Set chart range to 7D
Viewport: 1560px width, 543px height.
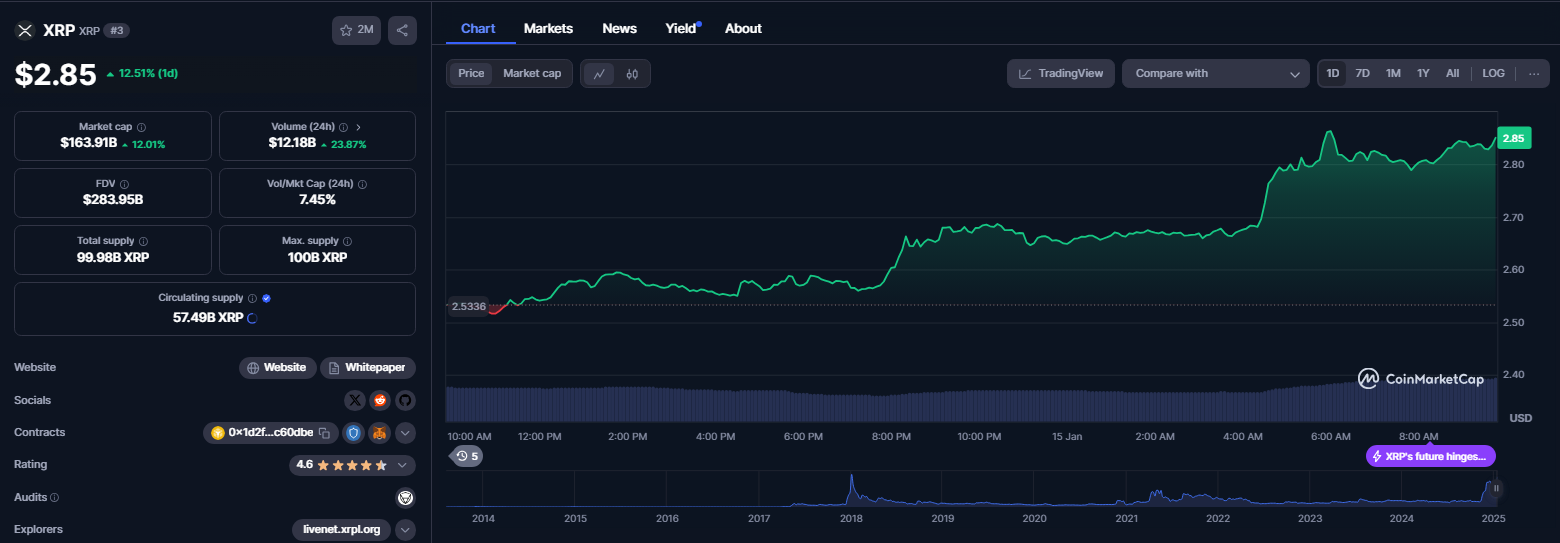click(1362, 73)
